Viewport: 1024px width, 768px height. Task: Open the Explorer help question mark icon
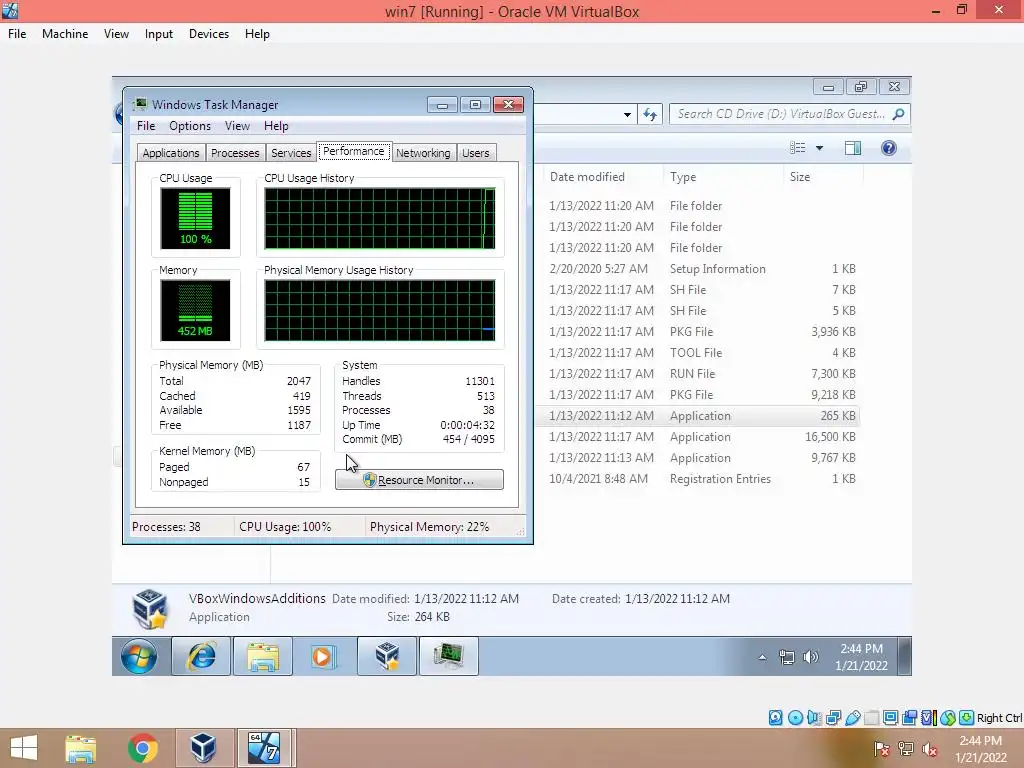pos(888,148)
